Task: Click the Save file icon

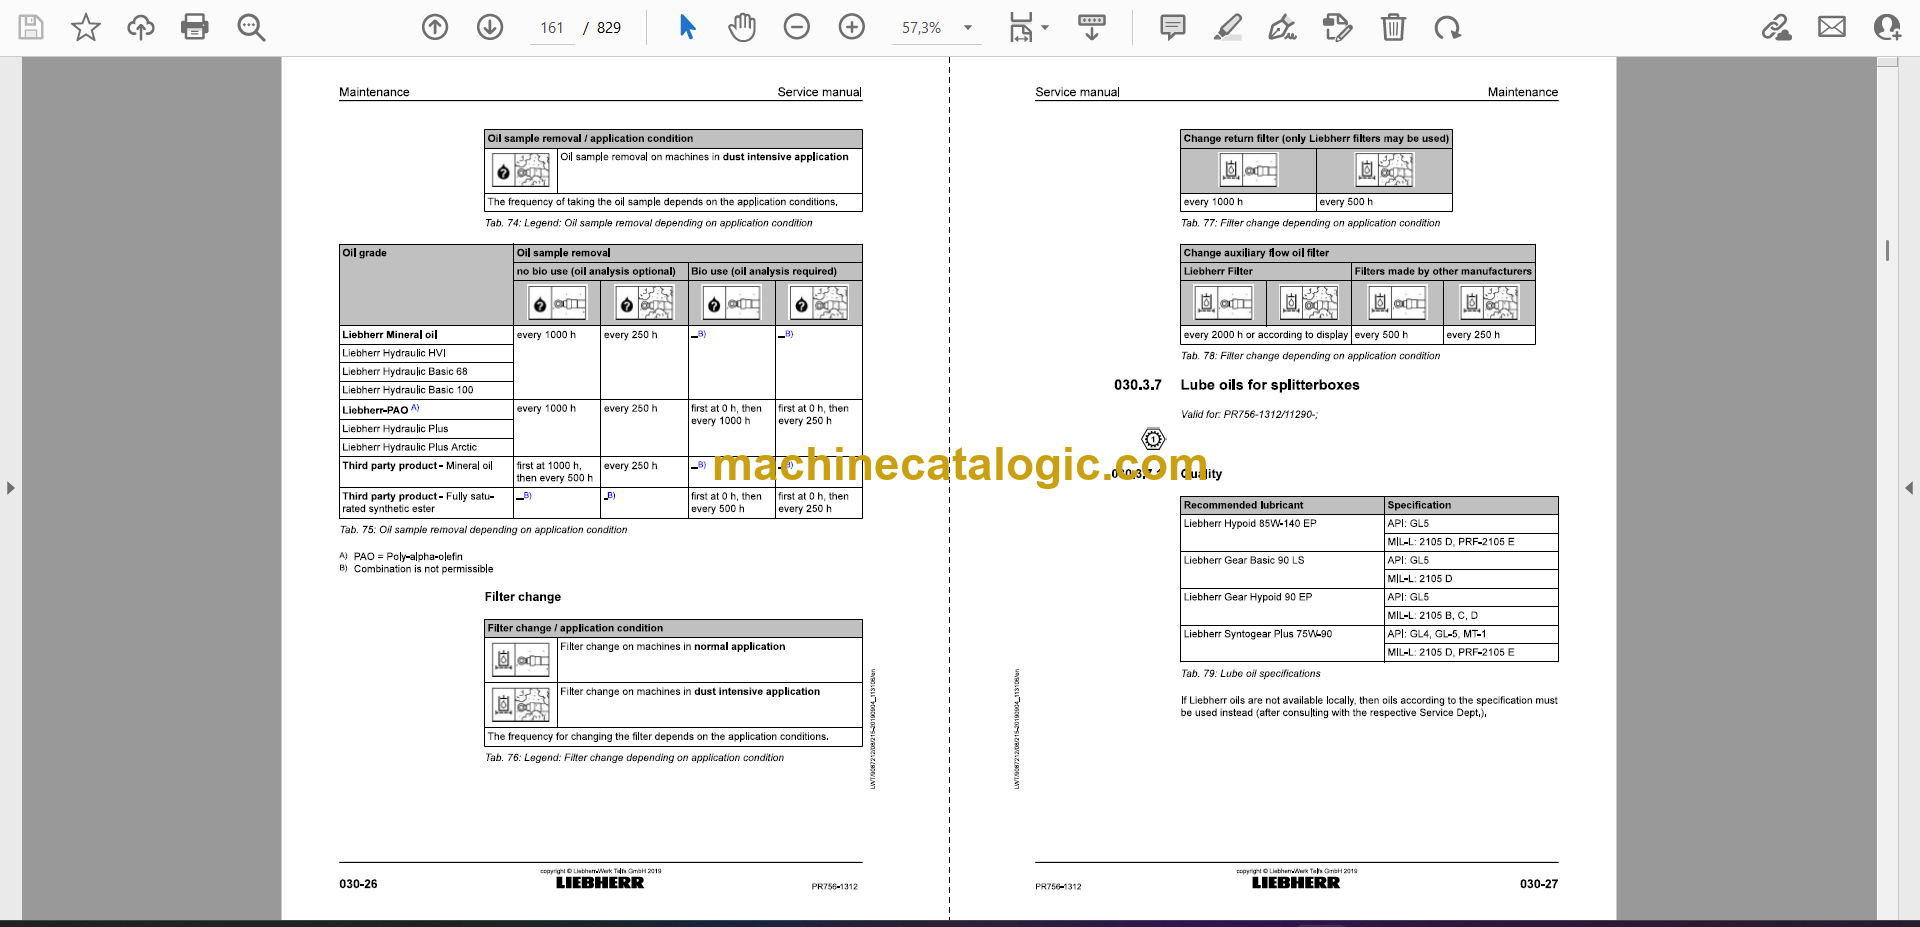Action: [31, 27]
